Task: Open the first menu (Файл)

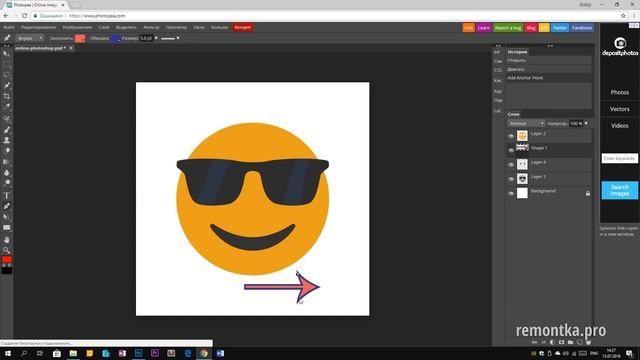Action: [9, 27]
